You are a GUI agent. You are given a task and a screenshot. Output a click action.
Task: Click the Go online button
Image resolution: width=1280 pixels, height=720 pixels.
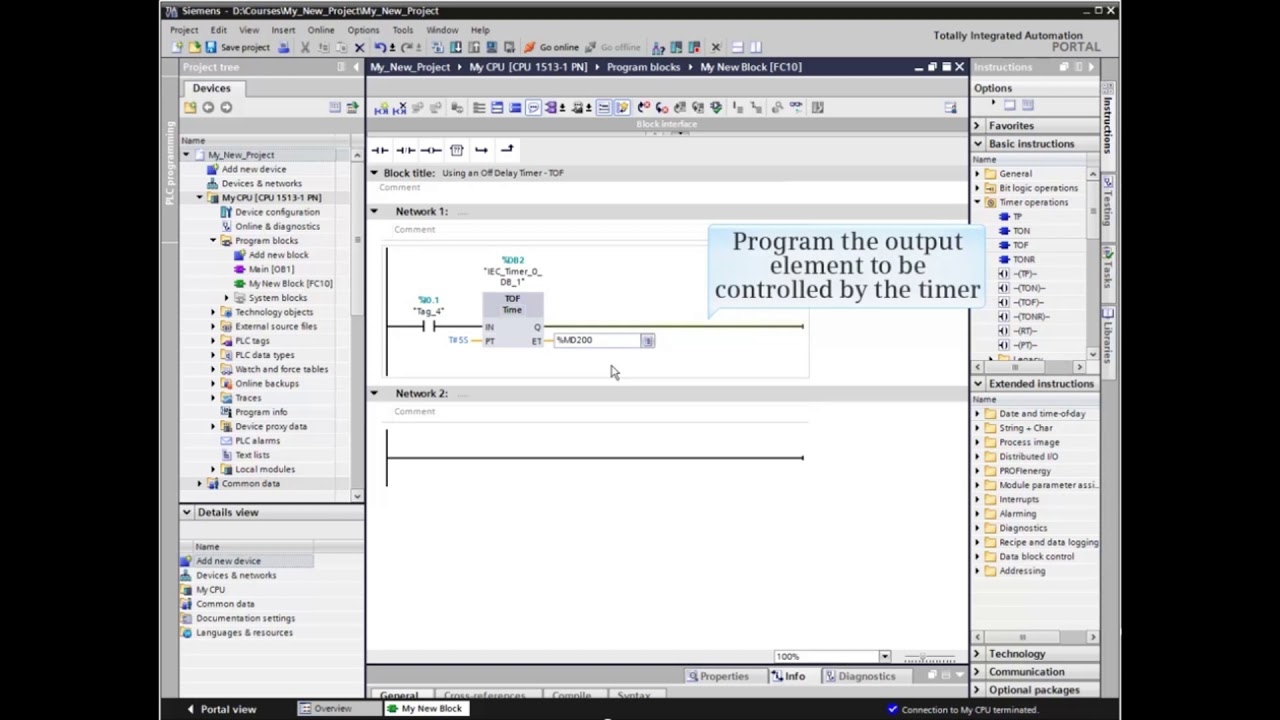(551, 47)
